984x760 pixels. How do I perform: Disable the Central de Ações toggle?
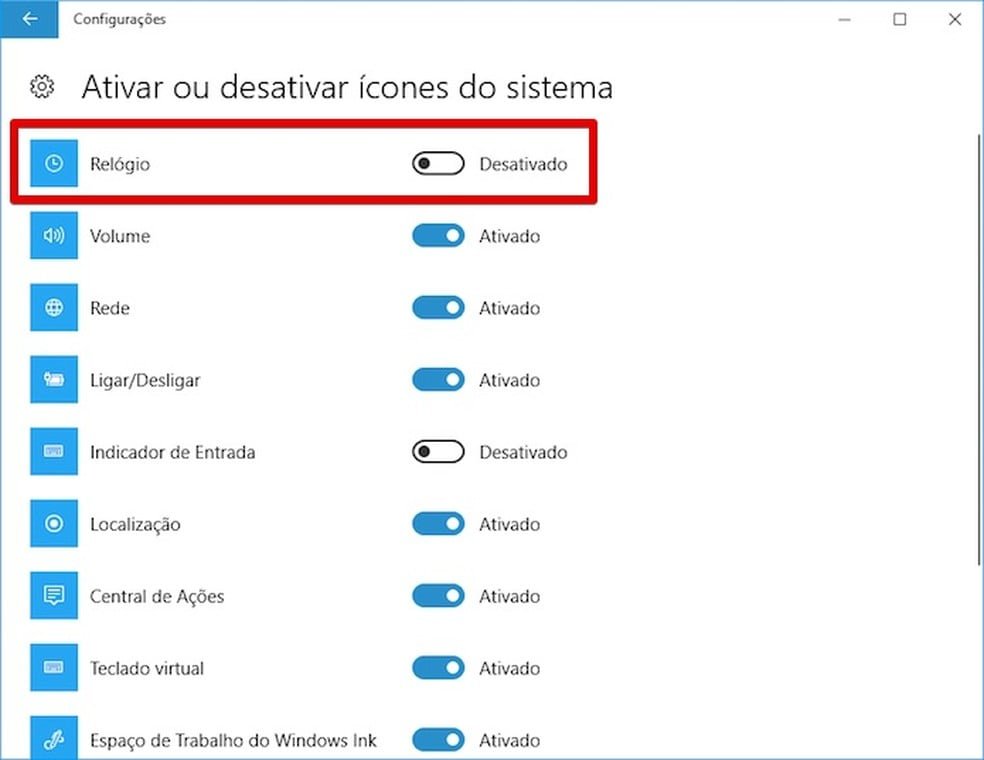[438, 596]
